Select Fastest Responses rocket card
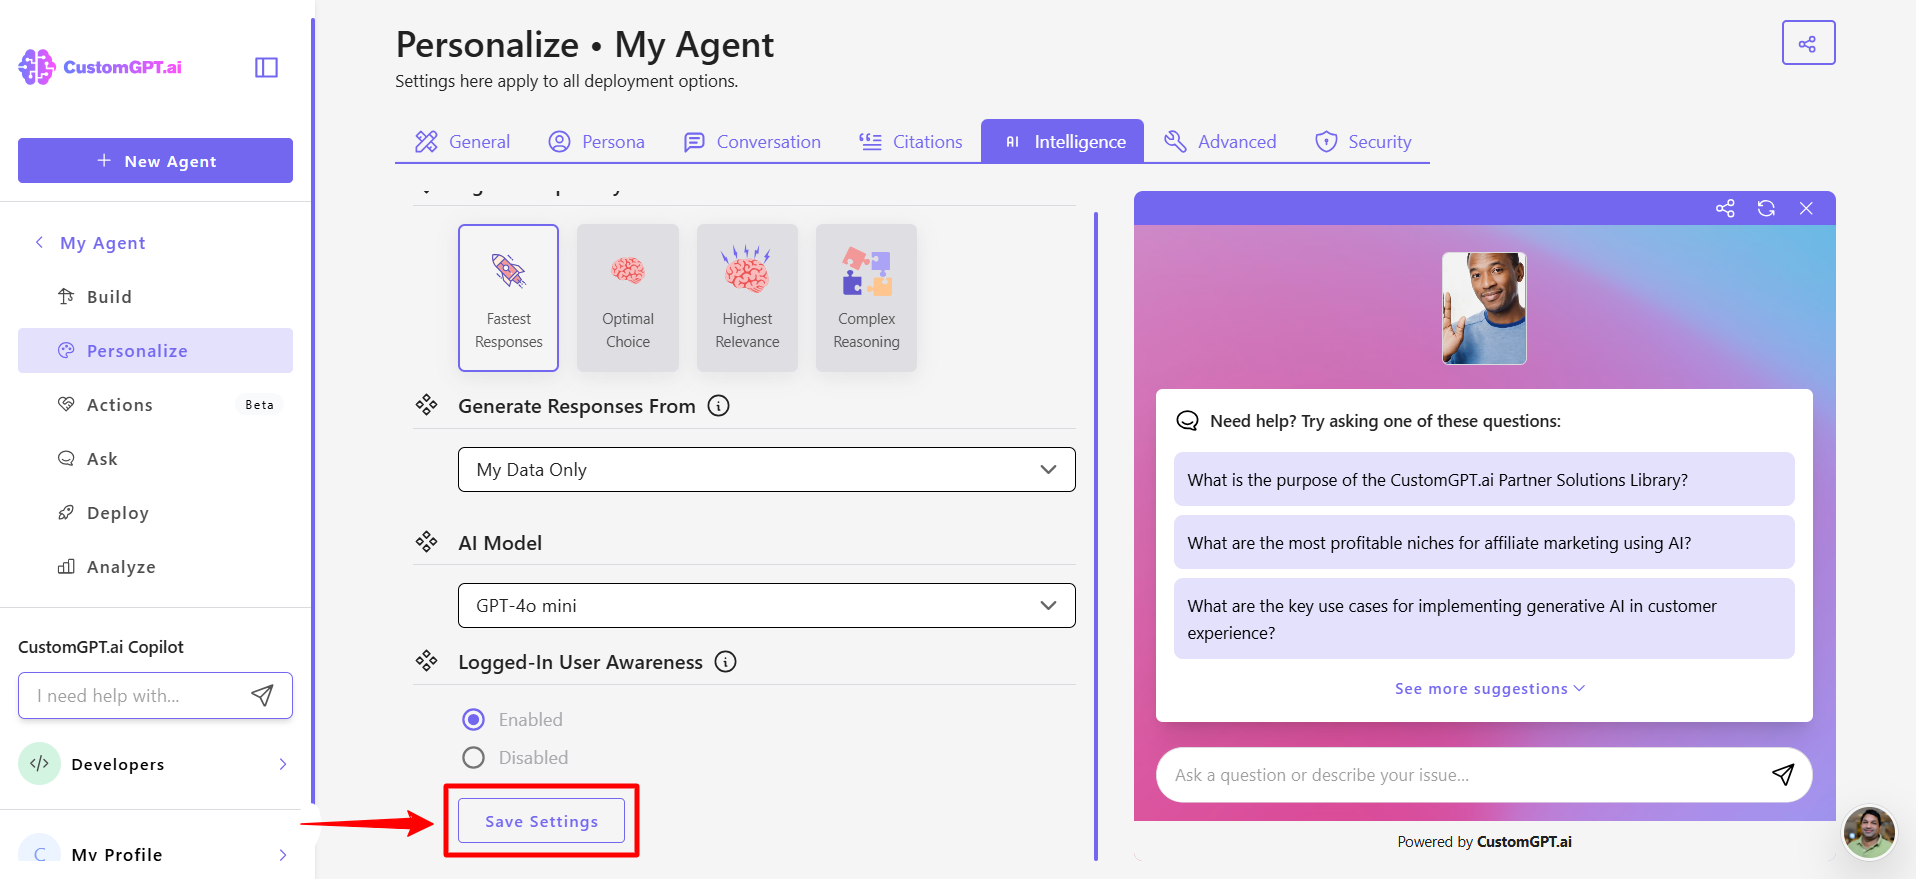The width and height of the screenshot is (1920, 879). pyautogui.click(x=508, y=298)
